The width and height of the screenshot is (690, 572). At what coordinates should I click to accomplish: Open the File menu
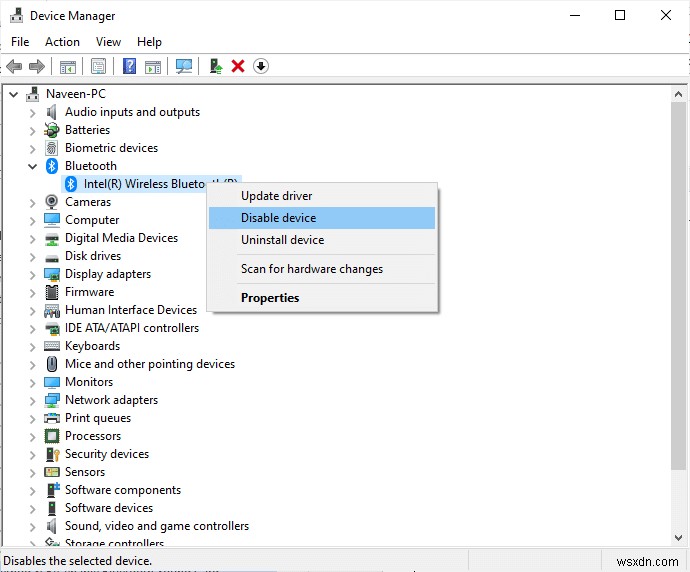pyautogui.click(x=20, y=42)
